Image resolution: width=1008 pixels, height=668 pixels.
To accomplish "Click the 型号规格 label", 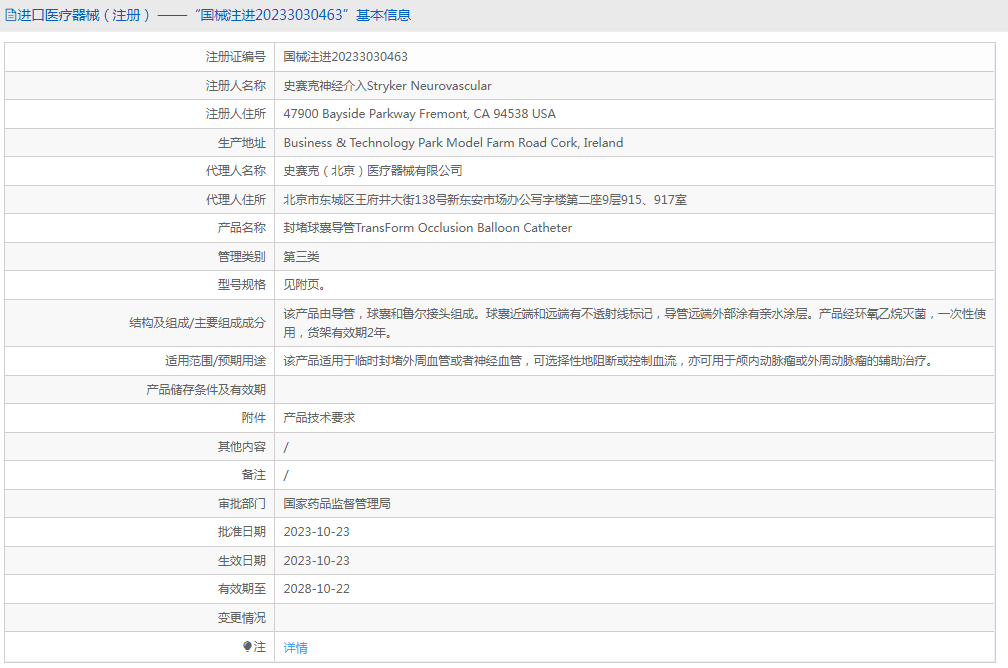I will pyautogui.click(x=241, y=284).
